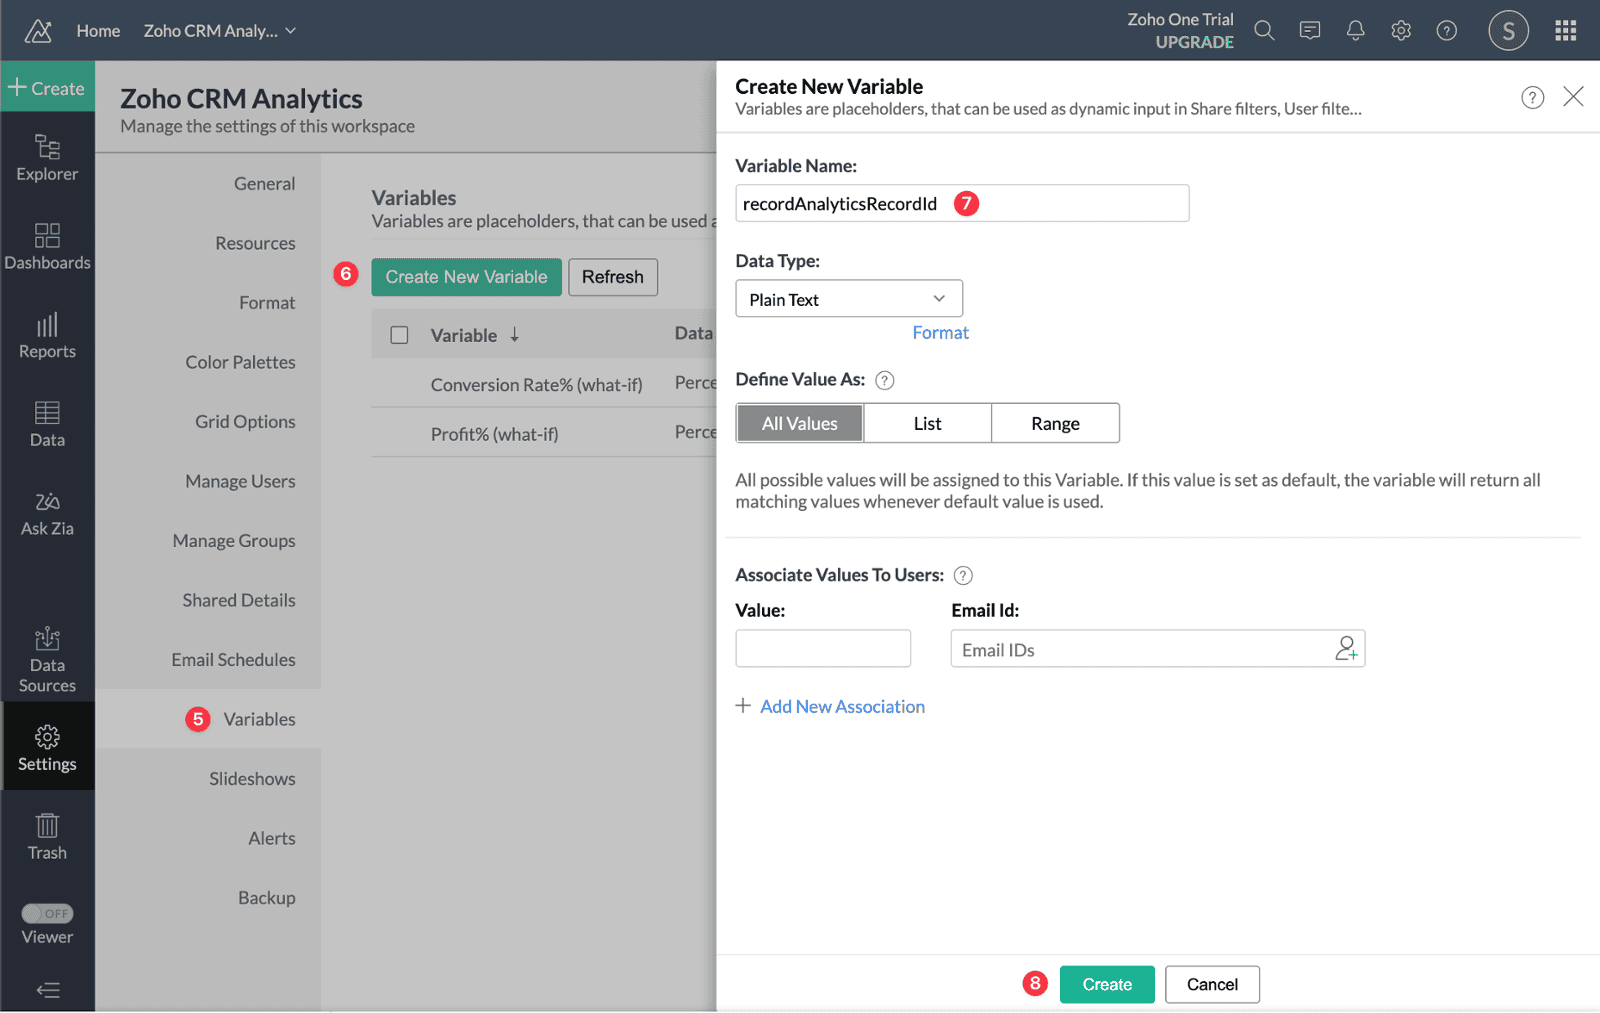Open Alerts settings tab
This screenshot has height=1013, width=1600.
(272, 838)
